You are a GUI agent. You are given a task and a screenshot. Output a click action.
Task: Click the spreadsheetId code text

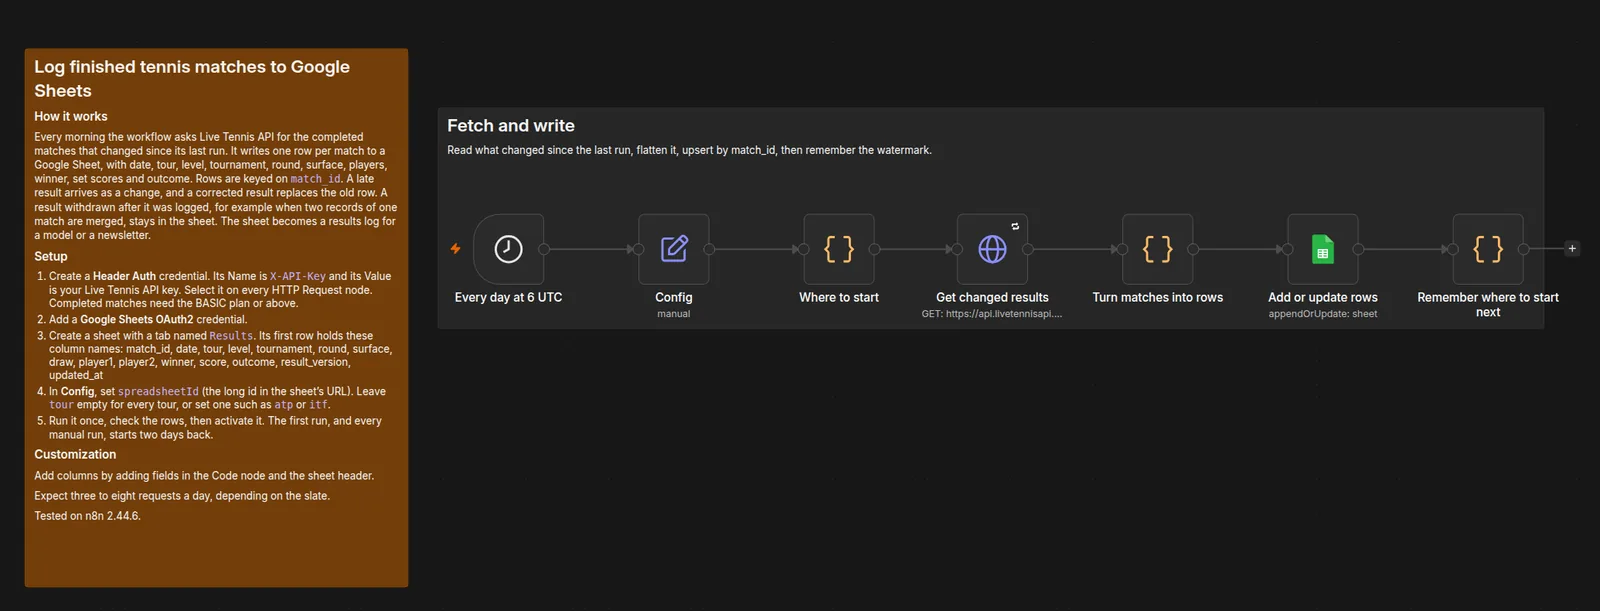click(x=158, y=392)
